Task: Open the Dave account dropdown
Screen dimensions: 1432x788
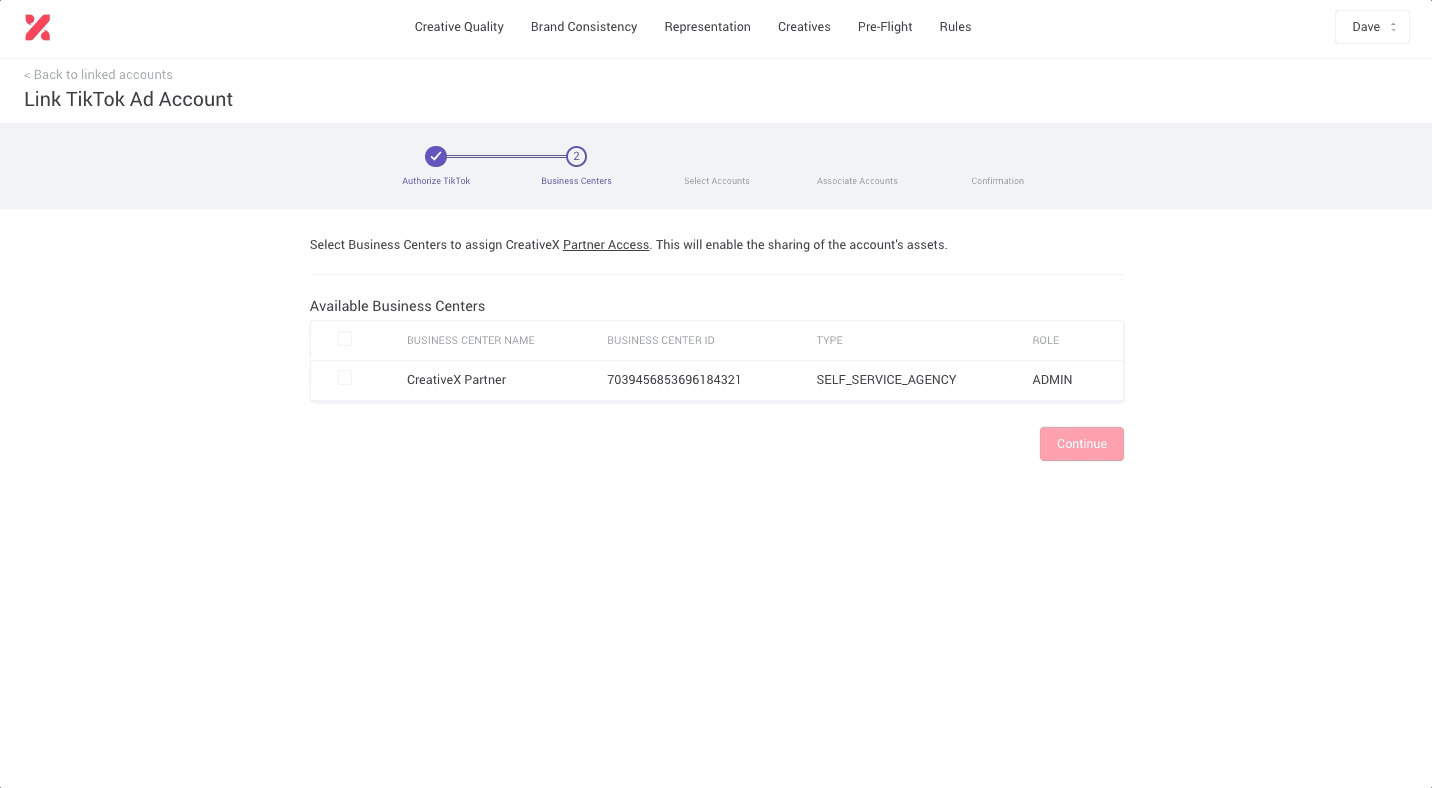Action: (x=1372, y=27)
